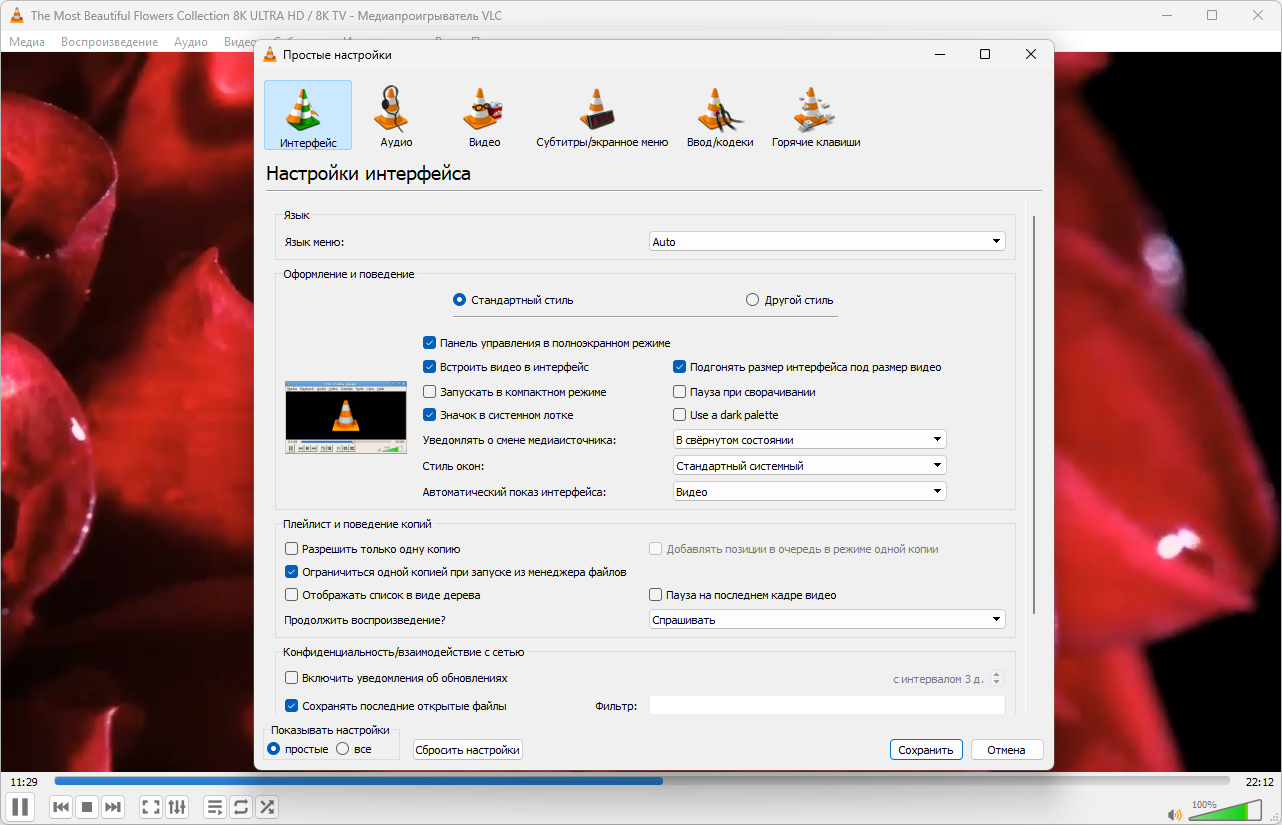Mute audio with the speaker icon
The height and width of the screenshot is (825, 1282).
pos(1174,813)
